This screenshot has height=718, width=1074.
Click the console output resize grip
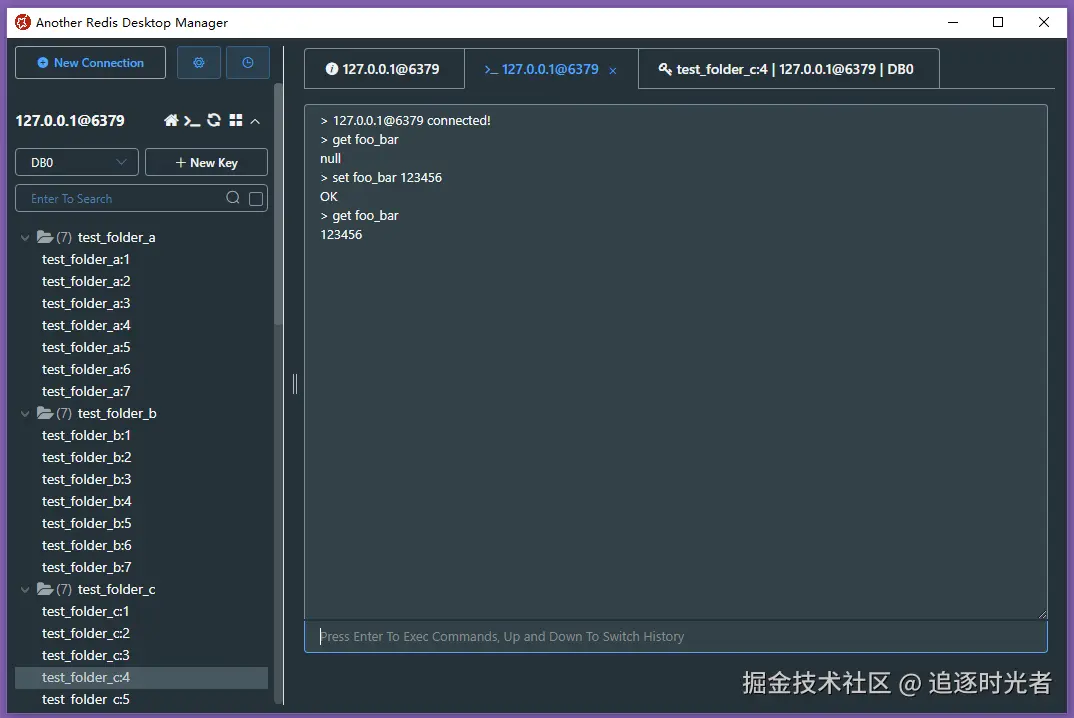[1042, 615]
